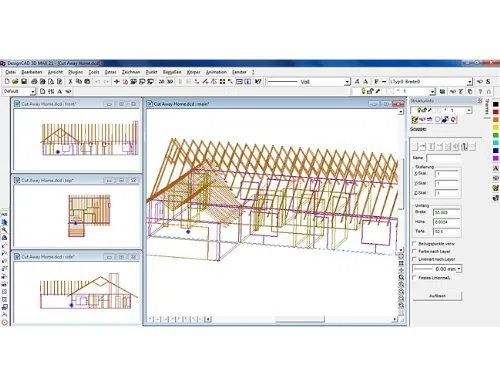Cut selection with the scissors icon

(70, 81)
